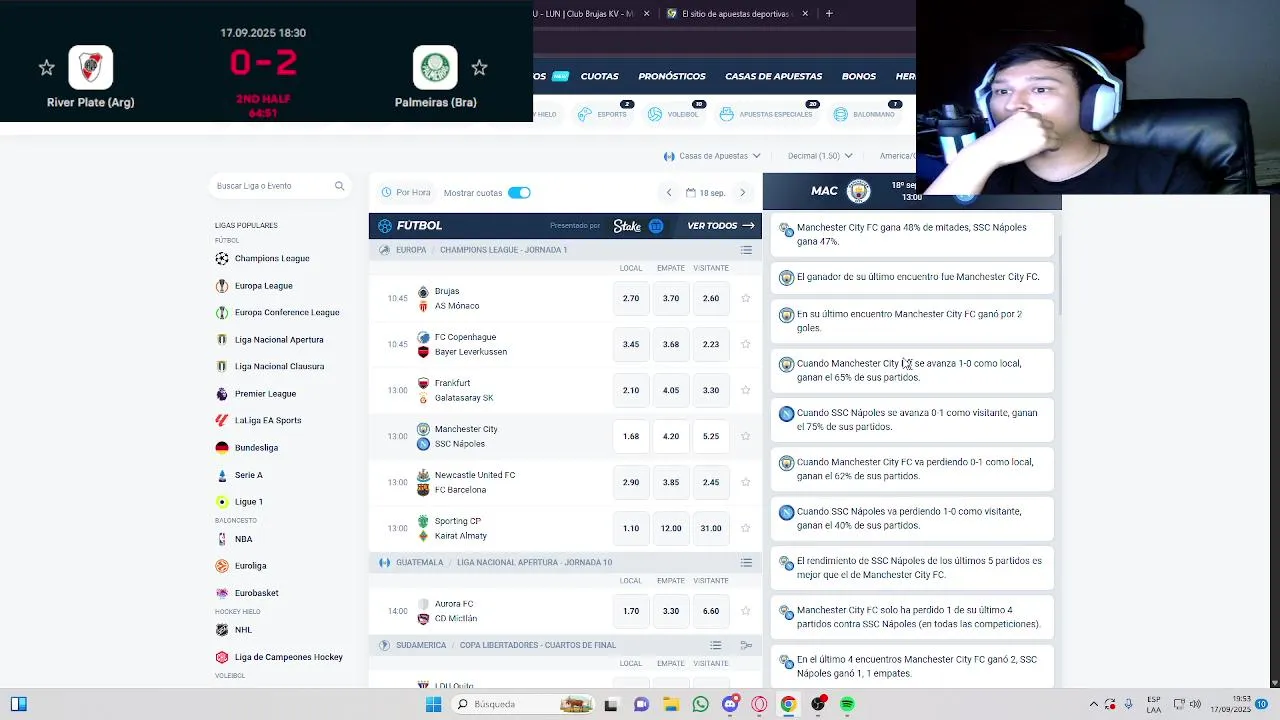Open the Pronósticos menu
The width and height of the screenshot is (1280, 720).
[672, 76]
